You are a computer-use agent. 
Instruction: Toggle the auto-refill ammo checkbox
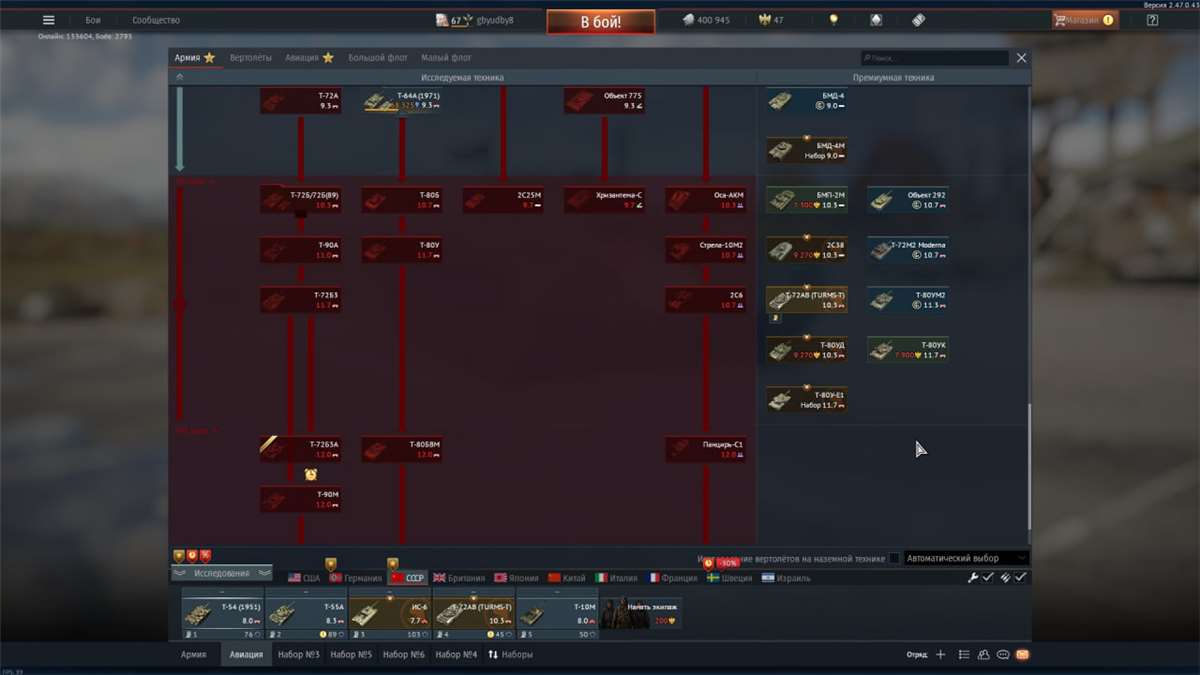1021,578
